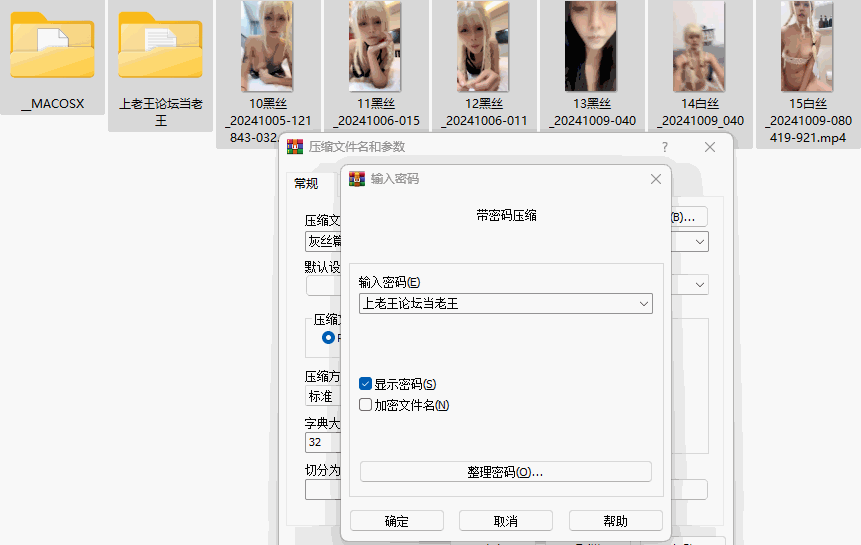Click the 15白丝 file name text
The width and height of the screenshot is (861, 545).
tap(808, 121)
